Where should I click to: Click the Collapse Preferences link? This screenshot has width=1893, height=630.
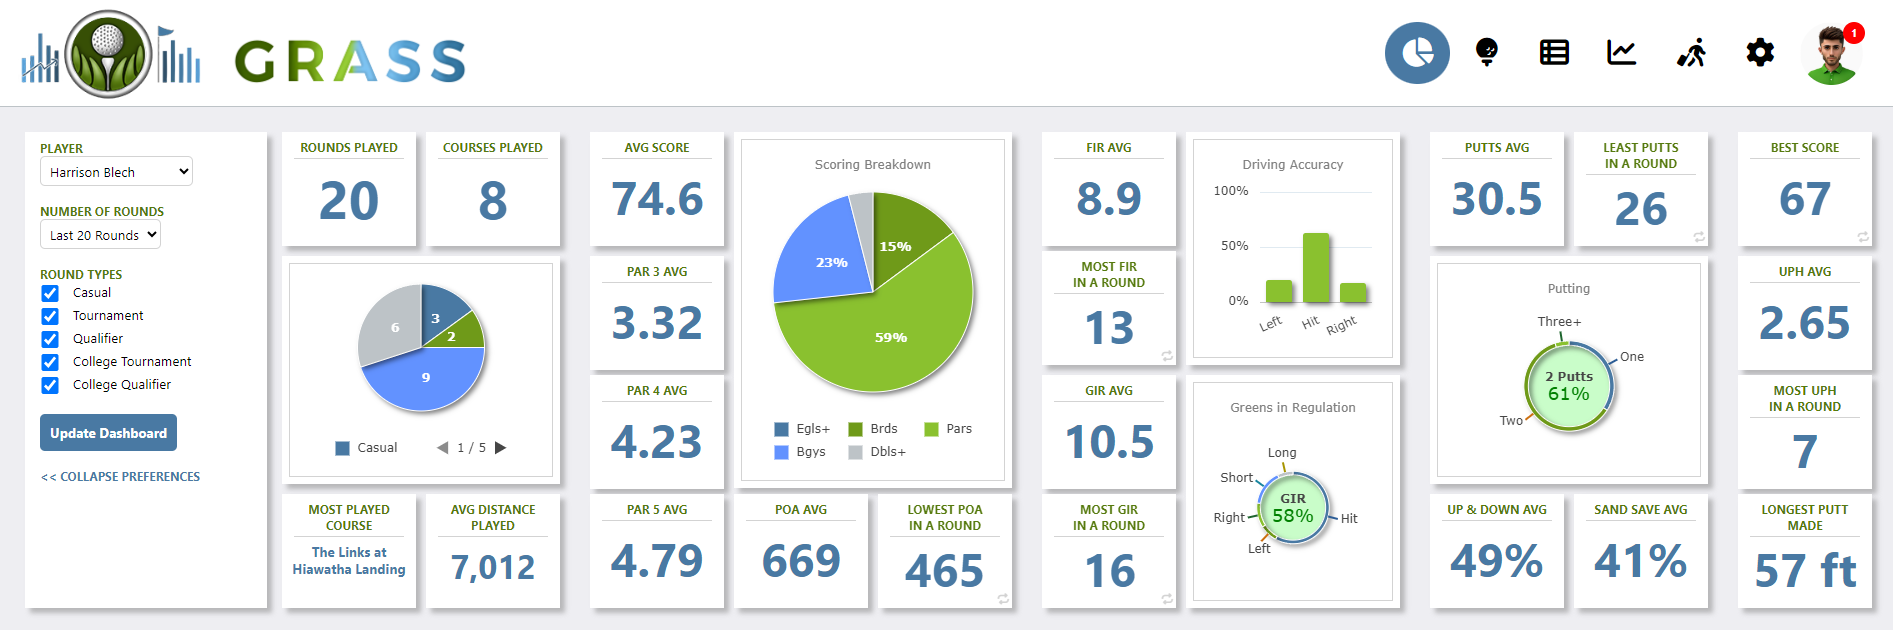click(x=120, y=477)
